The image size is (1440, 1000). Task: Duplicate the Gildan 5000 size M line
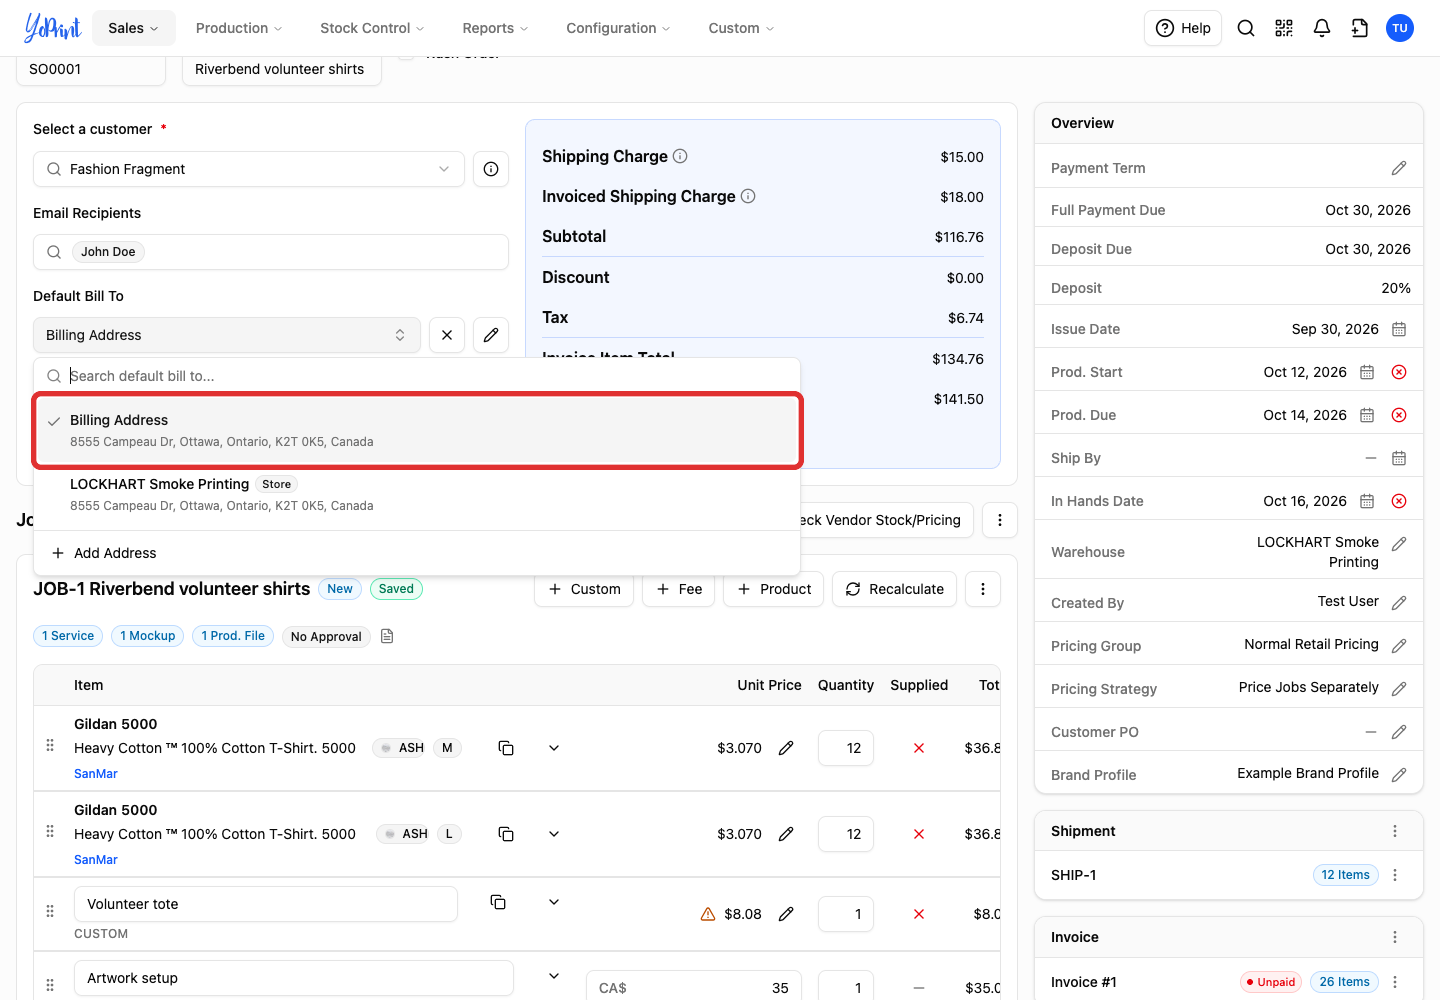(x=506, y=748)
